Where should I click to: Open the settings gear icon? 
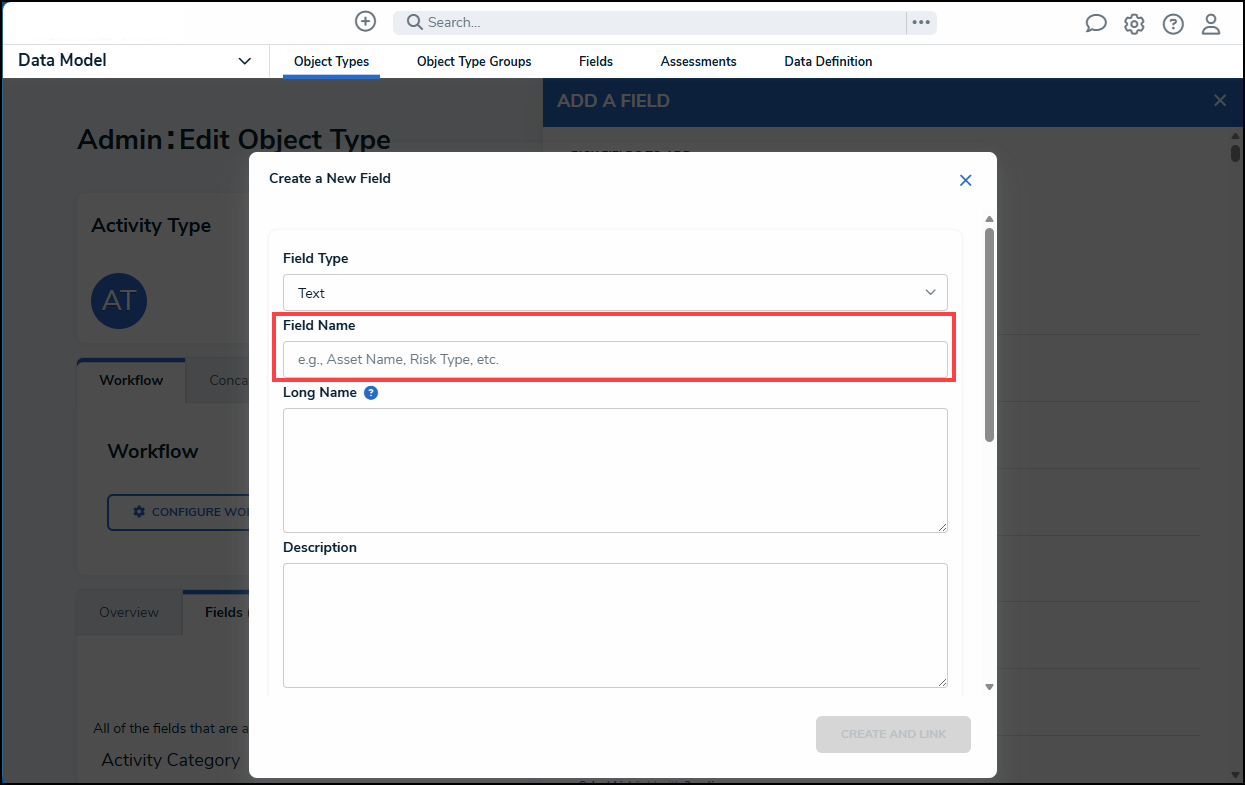point(1134,24)
